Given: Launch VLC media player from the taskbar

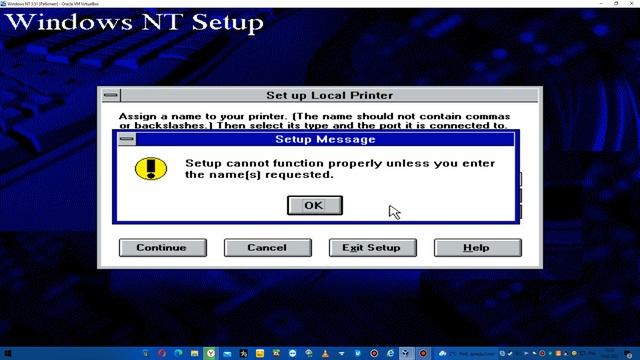Looking at the screenshot, I should (x=325, y=353).
